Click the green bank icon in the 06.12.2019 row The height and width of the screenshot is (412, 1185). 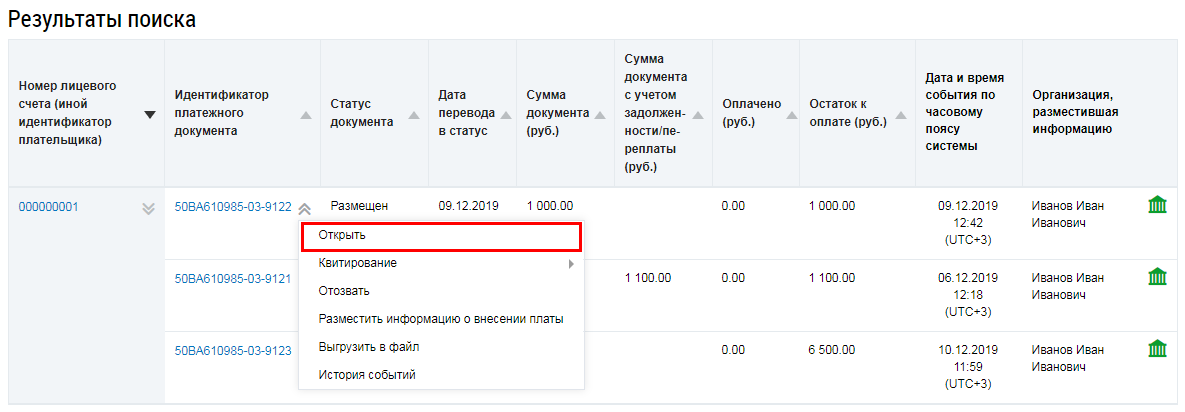[1157, 277]
